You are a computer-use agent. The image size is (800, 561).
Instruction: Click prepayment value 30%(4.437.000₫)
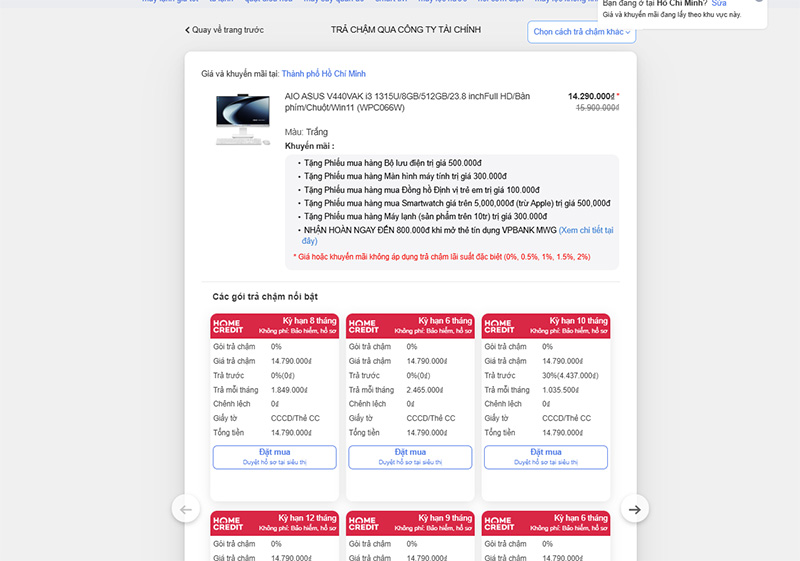(570, 376)
